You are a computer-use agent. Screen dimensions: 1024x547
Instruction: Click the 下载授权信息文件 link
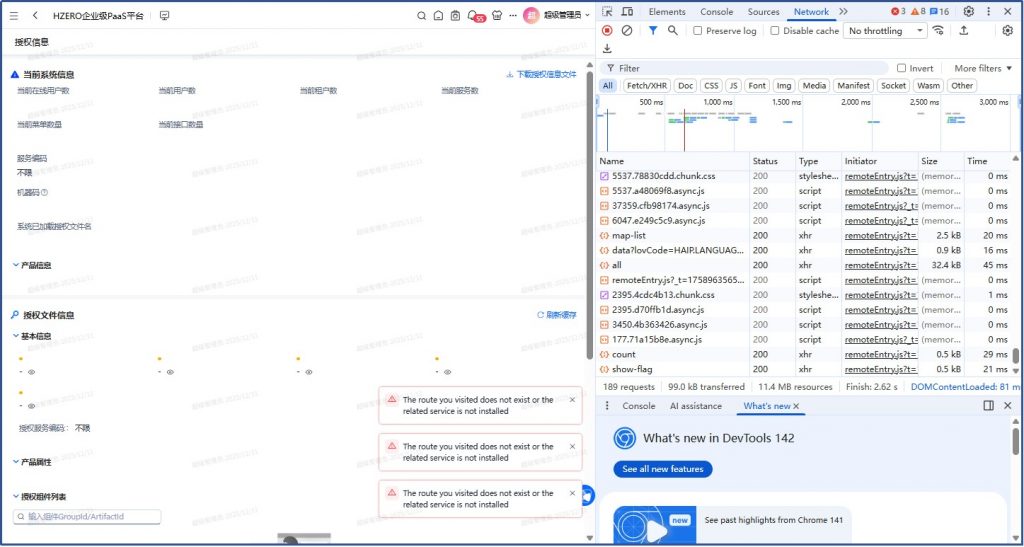coord(541,74)
